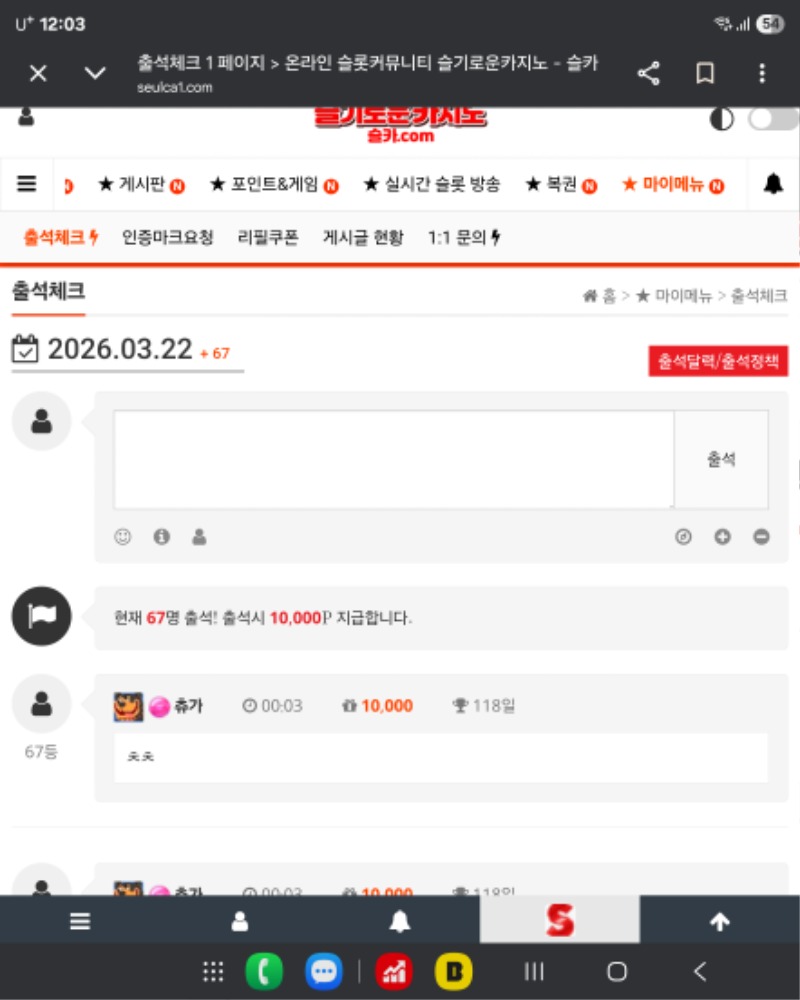Toggle the dark mode switch
800x1000 pixels.
(x=772, y=119)
